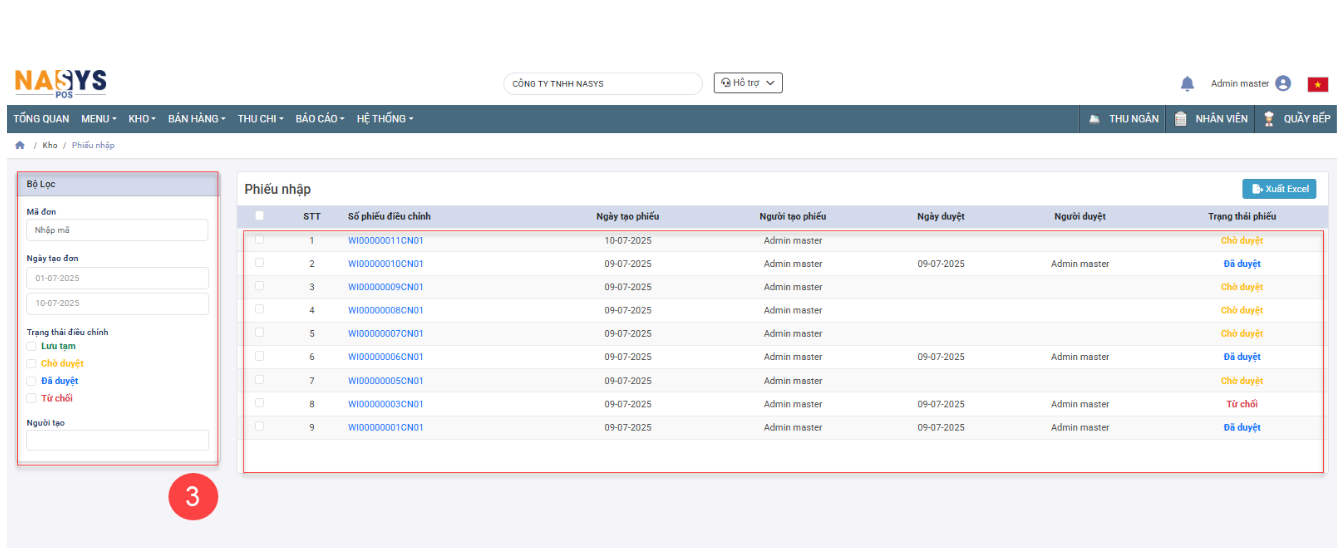This screenshot has height=548, width=1340.
Task: Click the Vietnam flag language icon
Action: (x=1317, y=84)
